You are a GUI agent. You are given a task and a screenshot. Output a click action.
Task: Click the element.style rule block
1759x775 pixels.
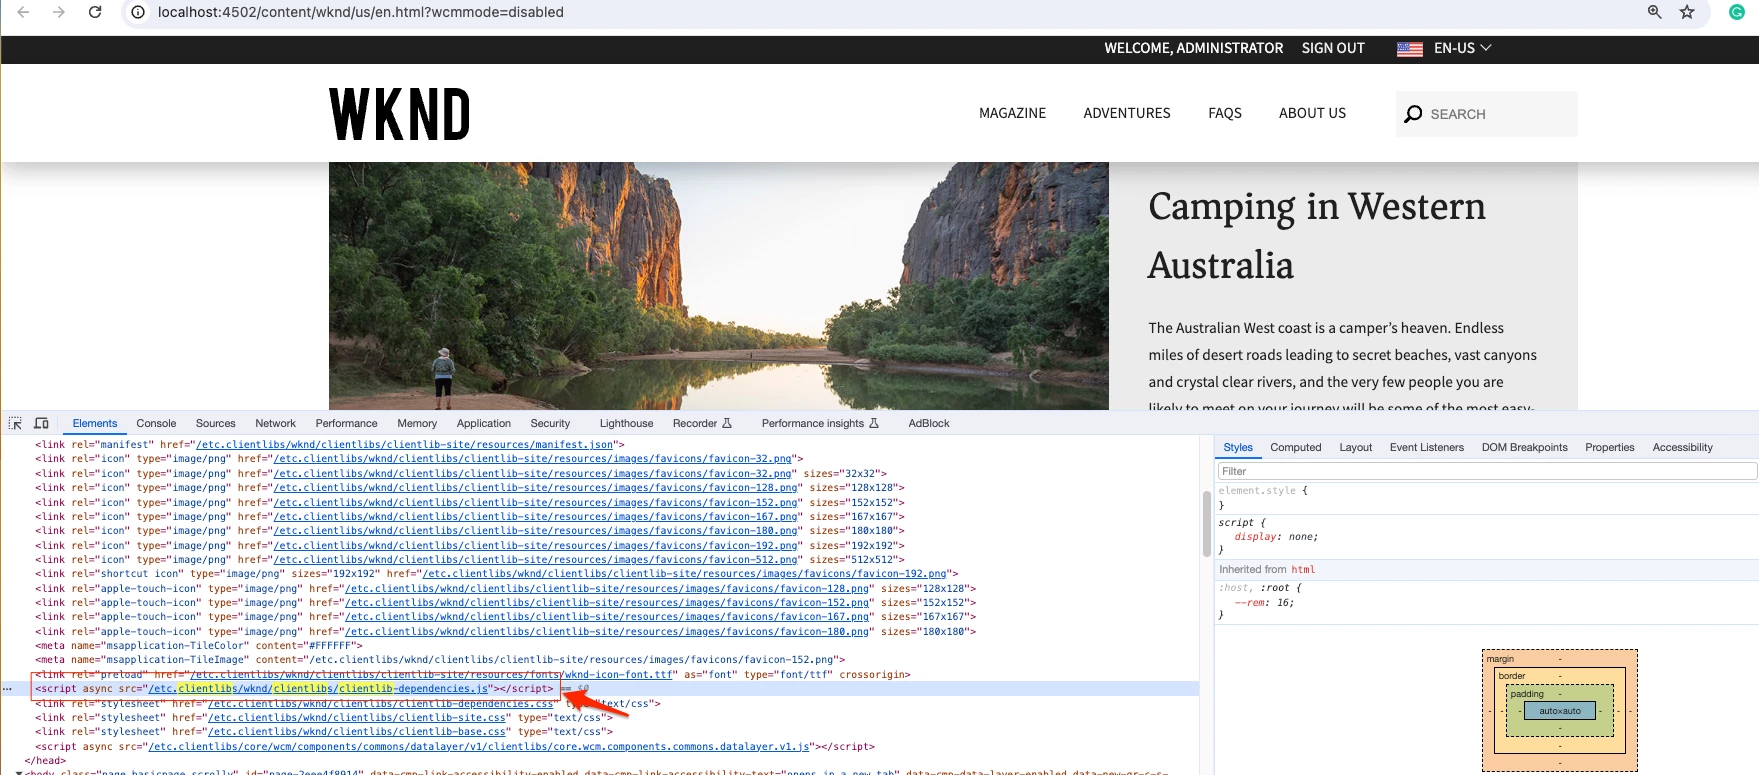[x=1263, y=498]
